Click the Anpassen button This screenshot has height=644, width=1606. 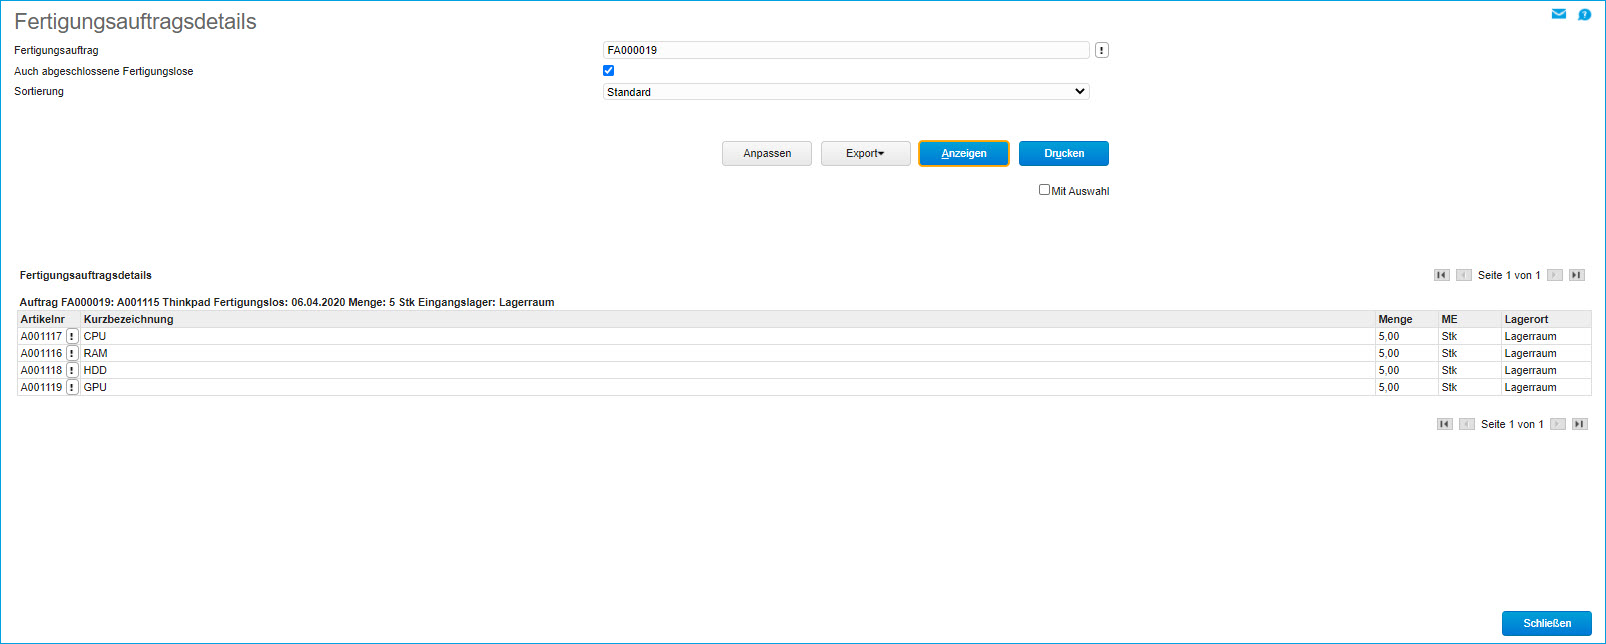767,154
